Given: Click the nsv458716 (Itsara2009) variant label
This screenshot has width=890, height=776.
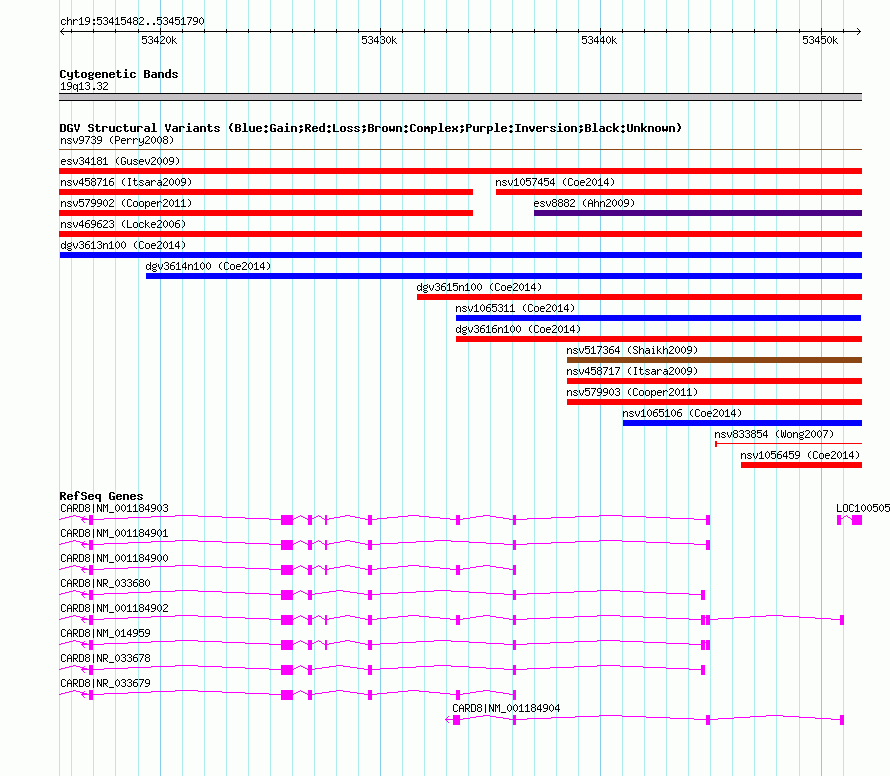Looking at the screenshot, I should 126,182.
